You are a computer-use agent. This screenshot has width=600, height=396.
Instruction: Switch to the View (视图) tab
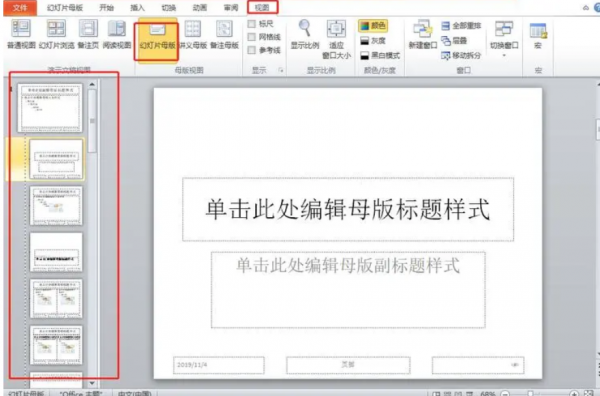point(262,8)
